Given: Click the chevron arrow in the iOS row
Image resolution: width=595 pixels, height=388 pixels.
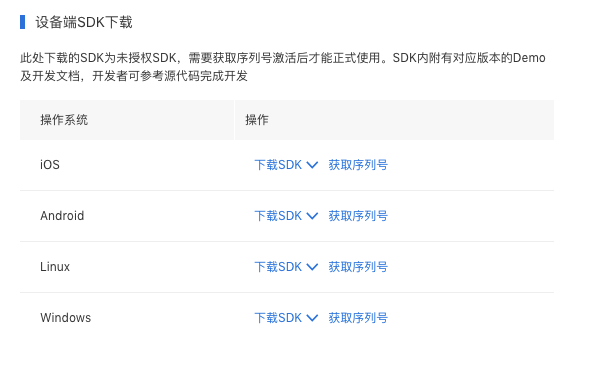Looking at the screenshot, I should pyautogui.click(x=312, y=165).
